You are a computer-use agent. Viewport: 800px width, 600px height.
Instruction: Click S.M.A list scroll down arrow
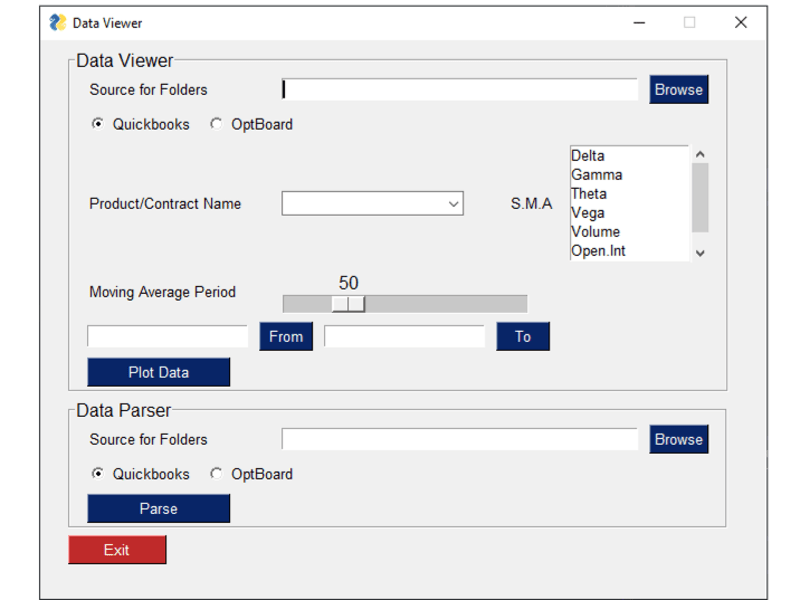click(700, 253)
